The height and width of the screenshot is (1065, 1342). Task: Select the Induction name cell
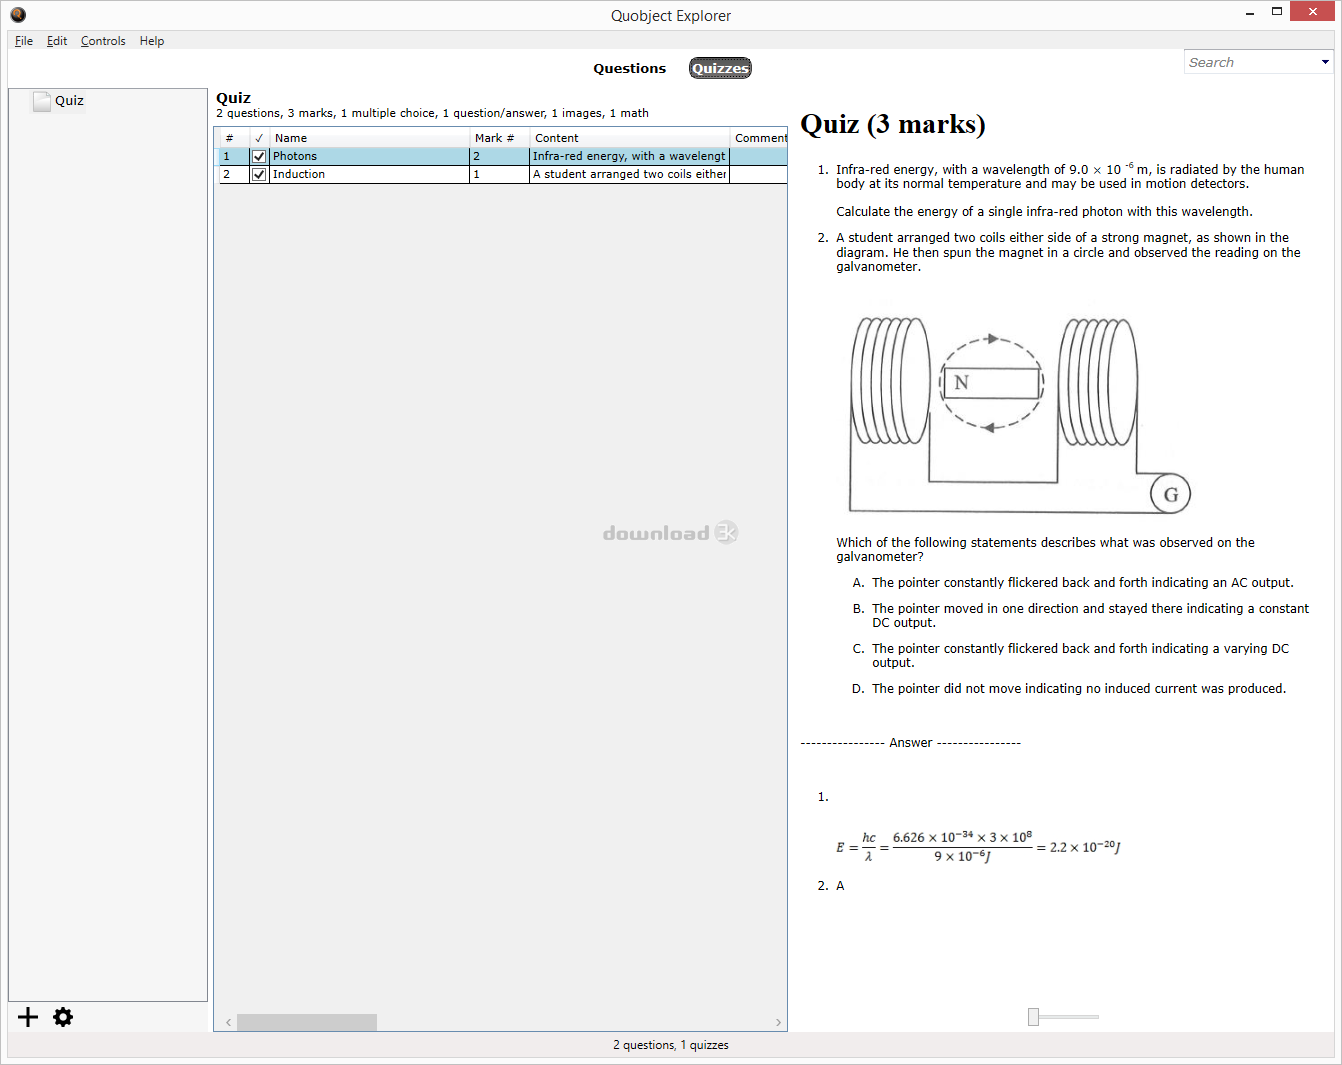pyautogui.click(x=369, y=174)
